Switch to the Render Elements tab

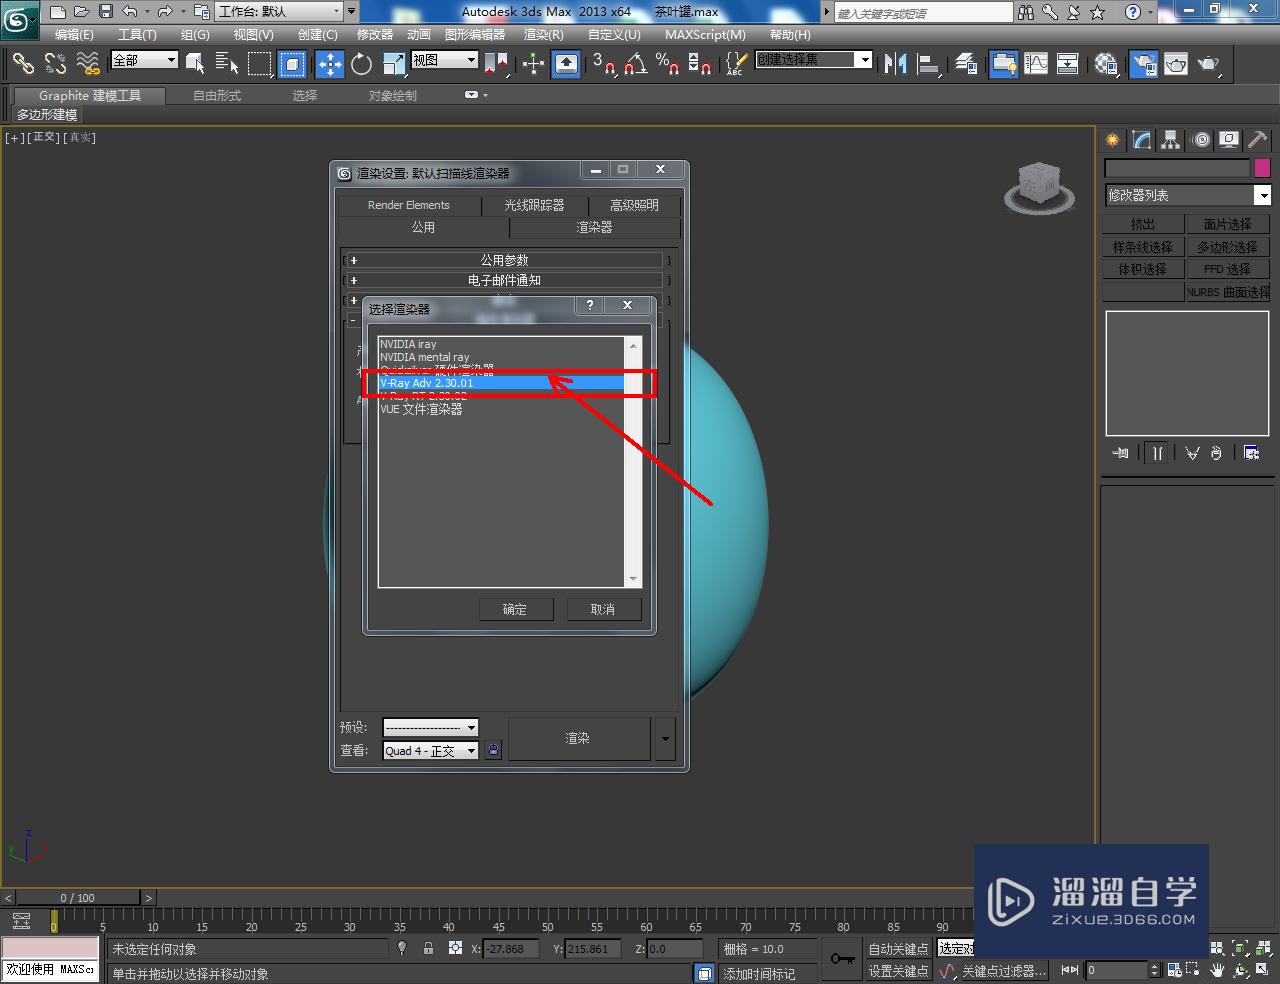coord(409,205)
